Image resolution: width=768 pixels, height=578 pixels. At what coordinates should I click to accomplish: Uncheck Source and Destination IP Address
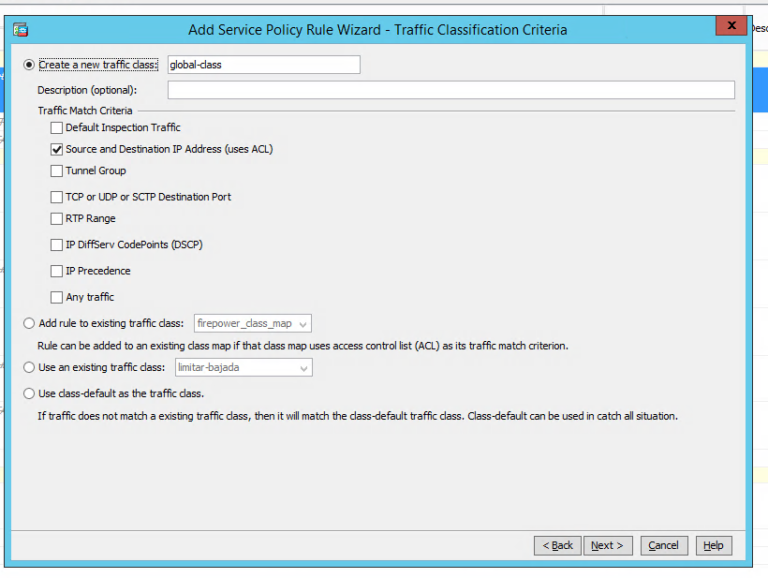click(x=56, y=149)
